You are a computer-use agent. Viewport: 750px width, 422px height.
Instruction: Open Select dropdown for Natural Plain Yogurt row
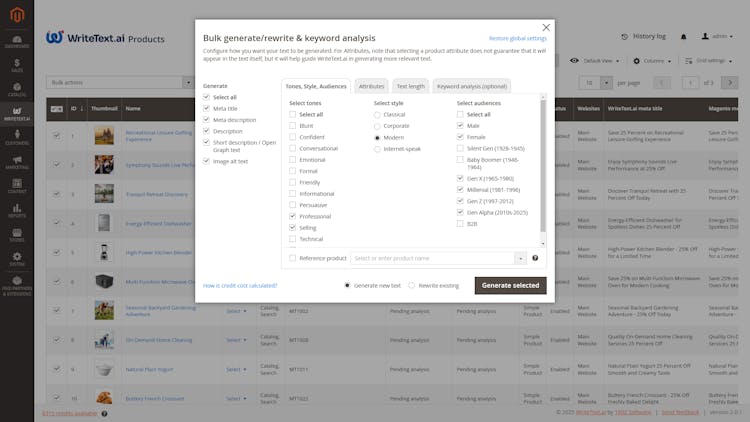click(236, 369)
